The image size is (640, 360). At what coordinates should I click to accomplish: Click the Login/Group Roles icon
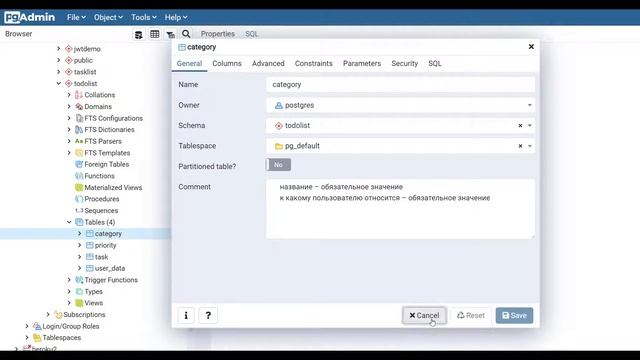pos(37,326)
